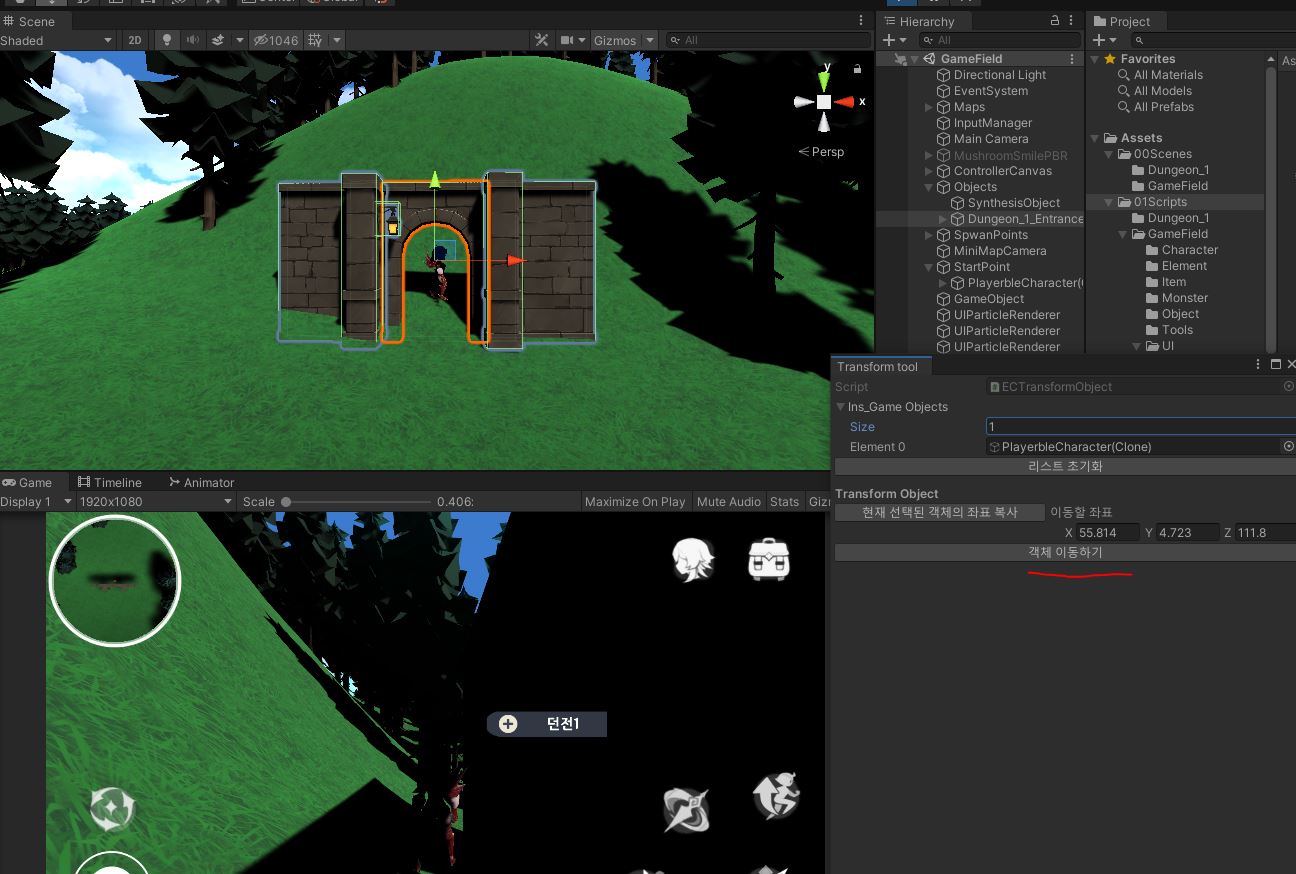Collapse the Objects node in Hierarchy
Viewport: 1296px width, 874px height.
pyautogui.click(x=928, y=187)
